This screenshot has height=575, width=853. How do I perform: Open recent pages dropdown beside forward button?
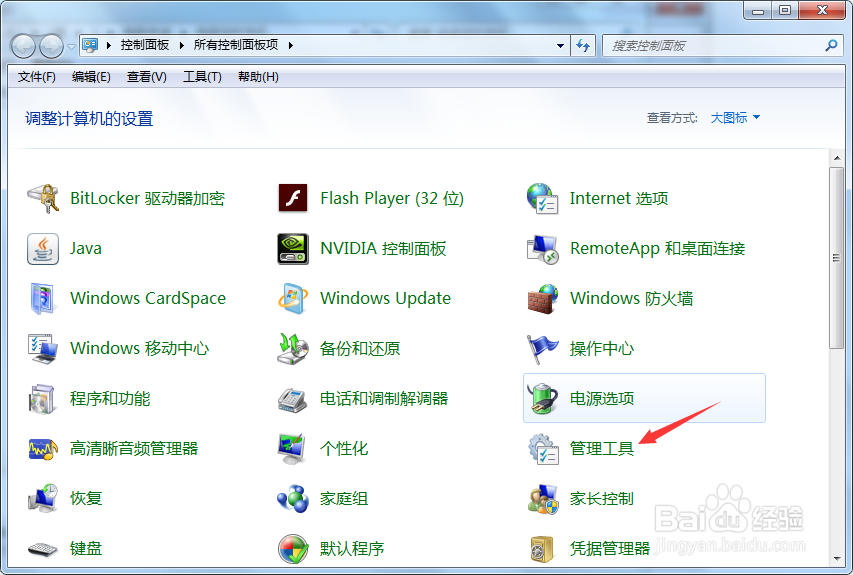71,47
